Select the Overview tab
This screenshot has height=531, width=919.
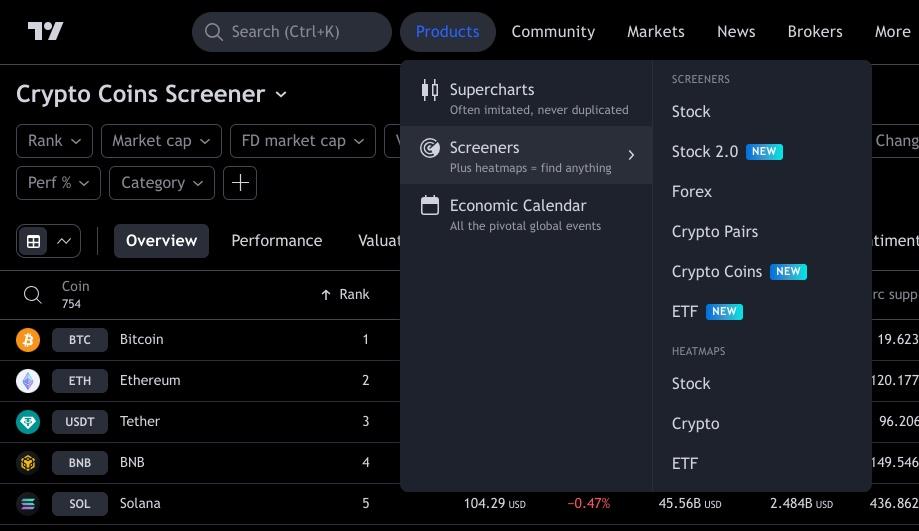(x=161, y=241)
